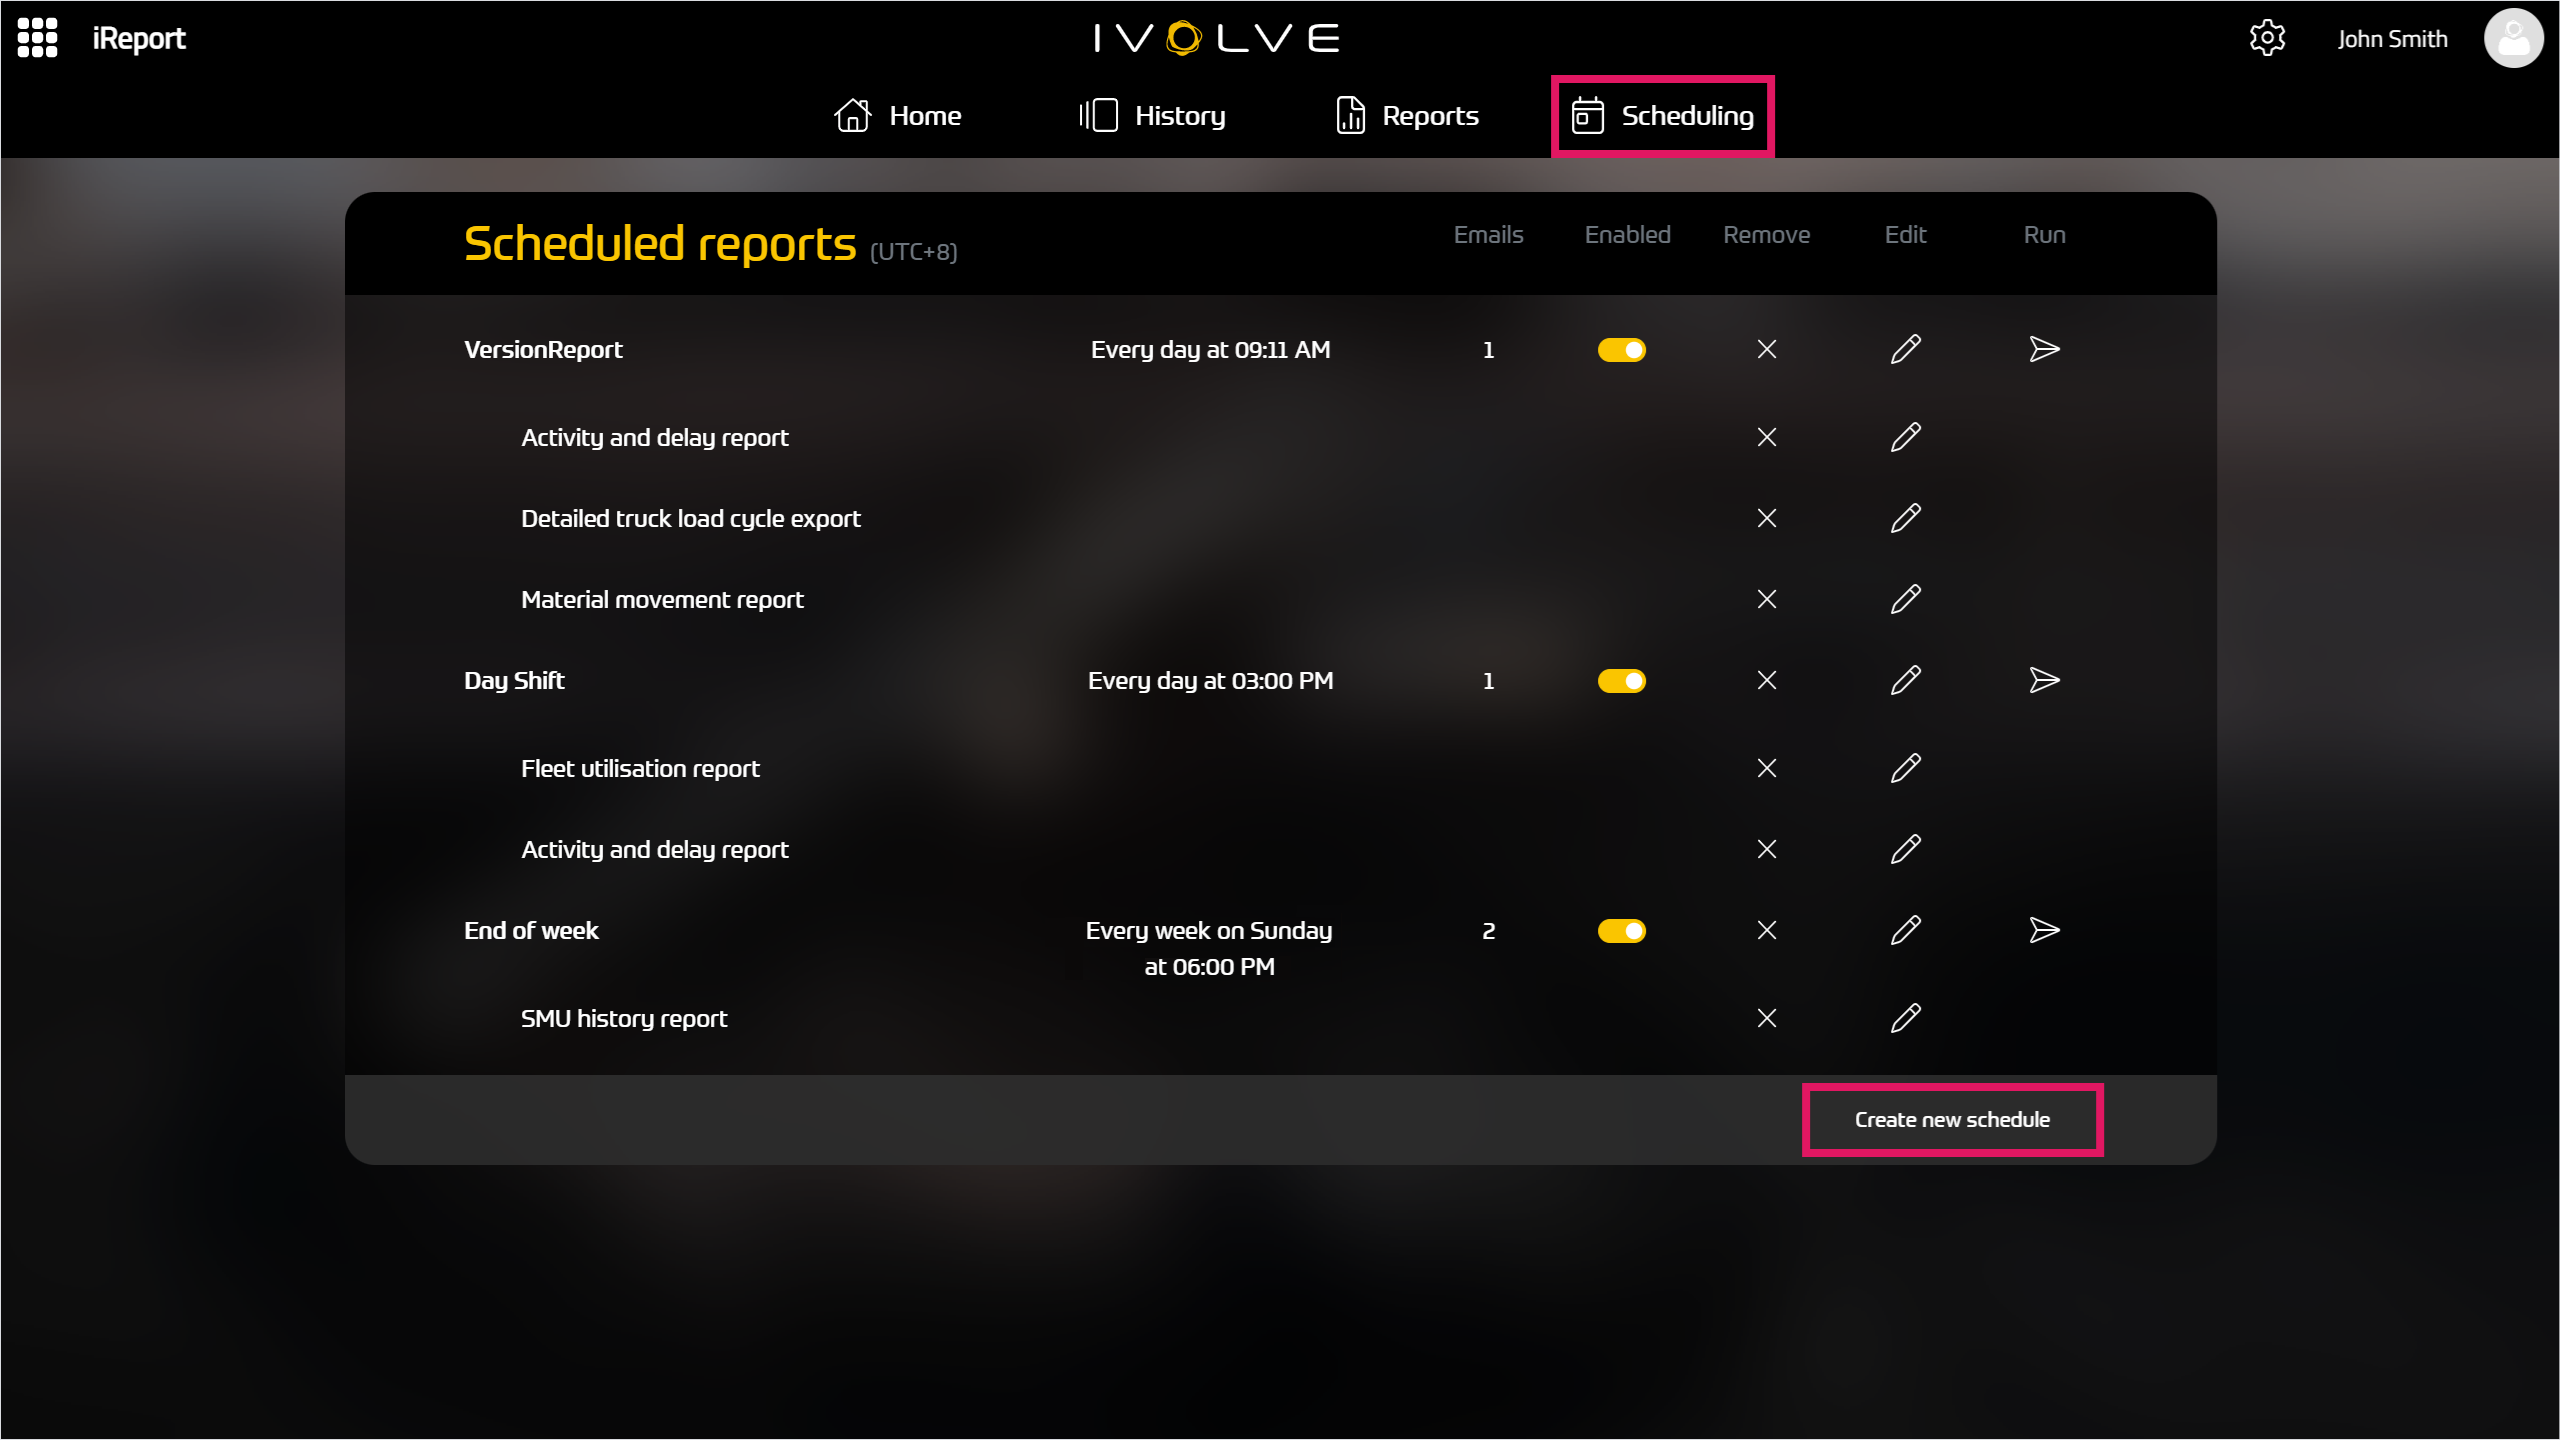Disable the Day Shift schedule toggle
The image size is (2560, 1440).
[1621, 681]
